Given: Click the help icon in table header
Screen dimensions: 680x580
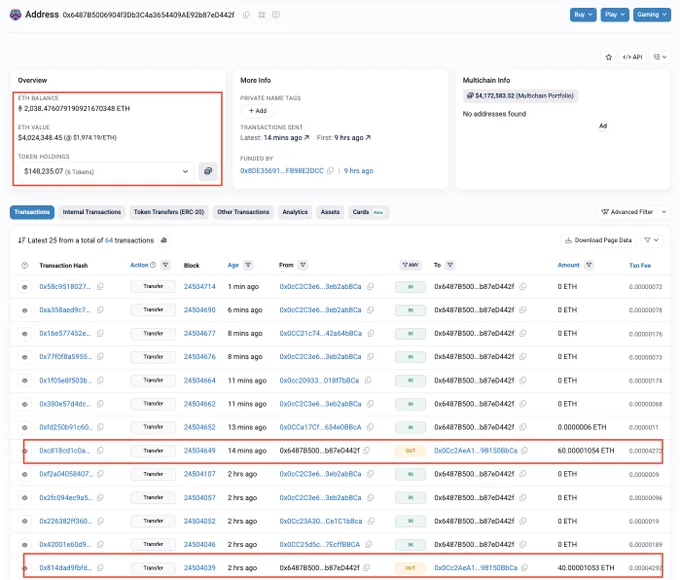Looking at the screenshot, I should pos(25,265).
